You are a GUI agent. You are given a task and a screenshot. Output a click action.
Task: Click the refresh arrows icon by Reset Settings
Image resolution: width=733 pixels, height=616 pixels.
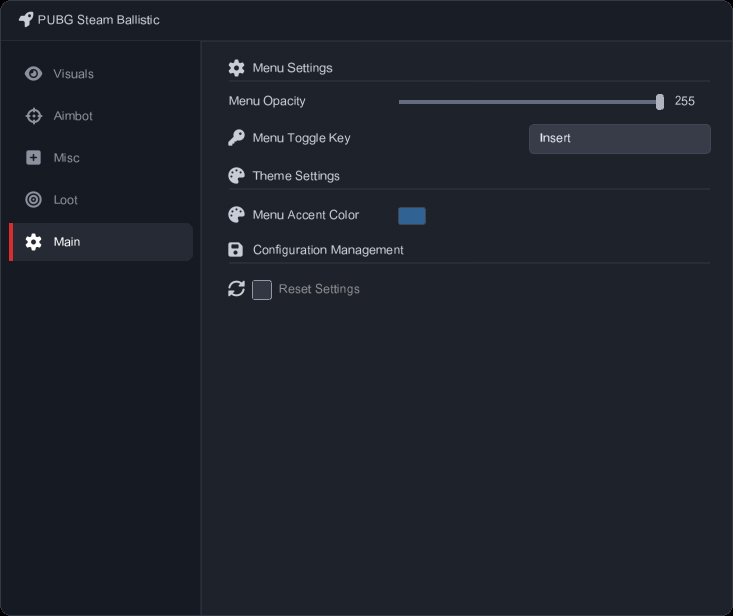coord(236,289)
